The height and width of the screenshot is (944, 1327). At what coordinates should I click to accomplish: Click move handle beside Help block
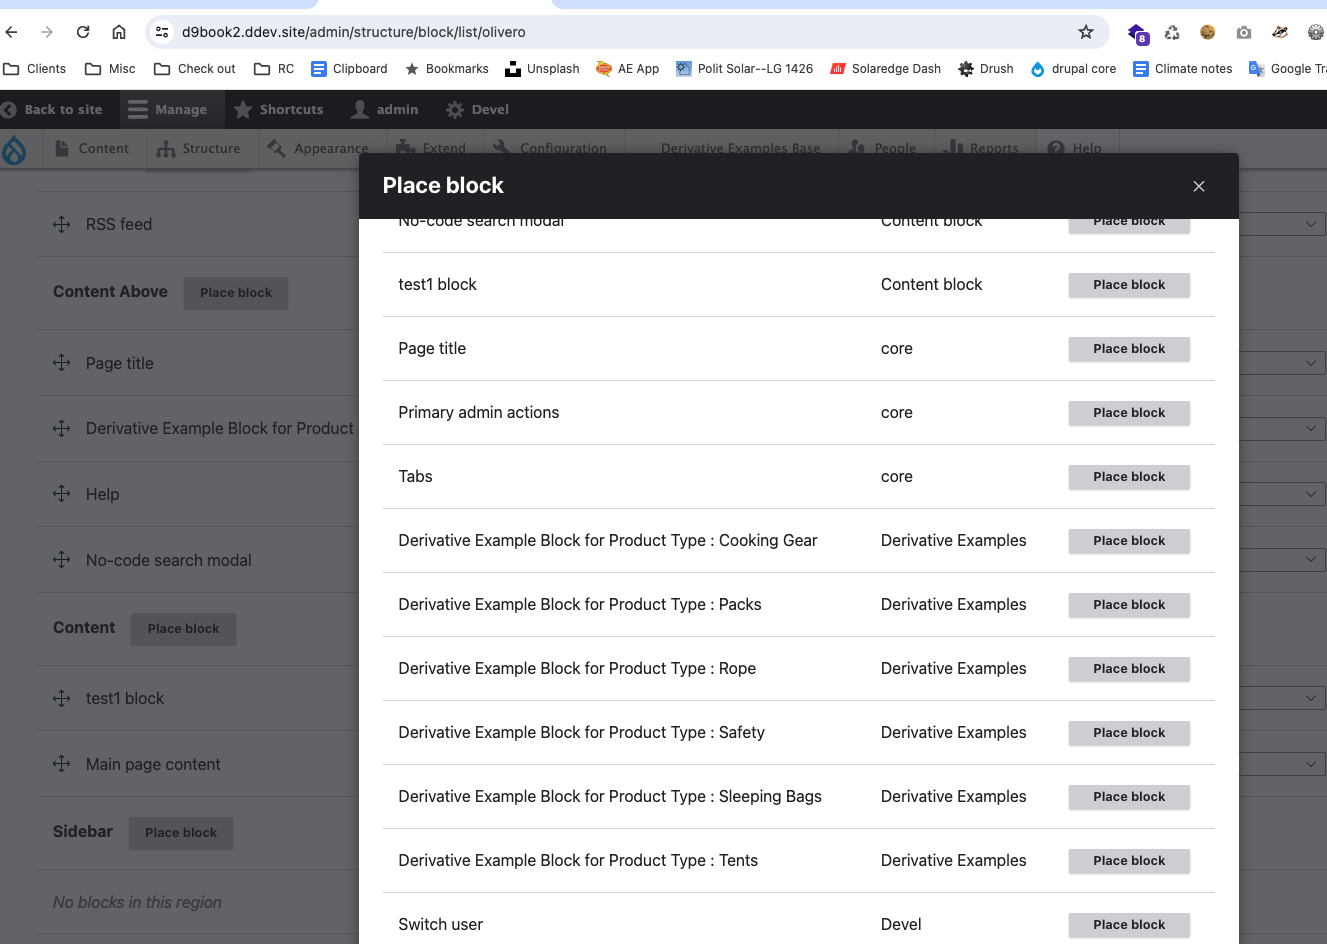(62, 494)
